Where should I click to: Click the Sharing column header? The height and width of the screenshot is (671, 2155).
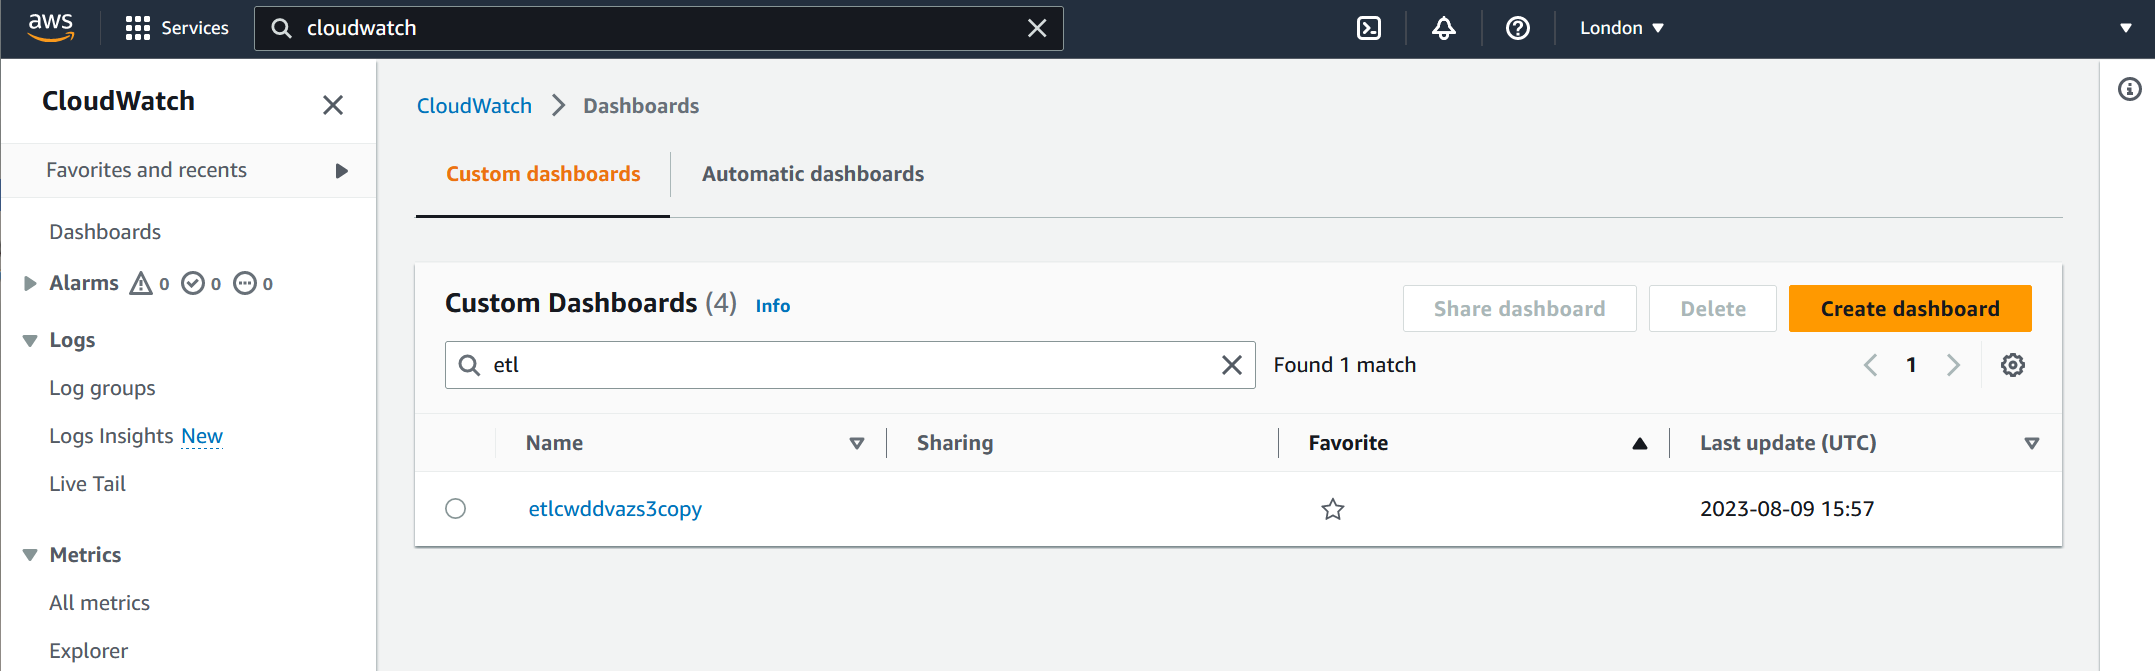coord(955,443)
